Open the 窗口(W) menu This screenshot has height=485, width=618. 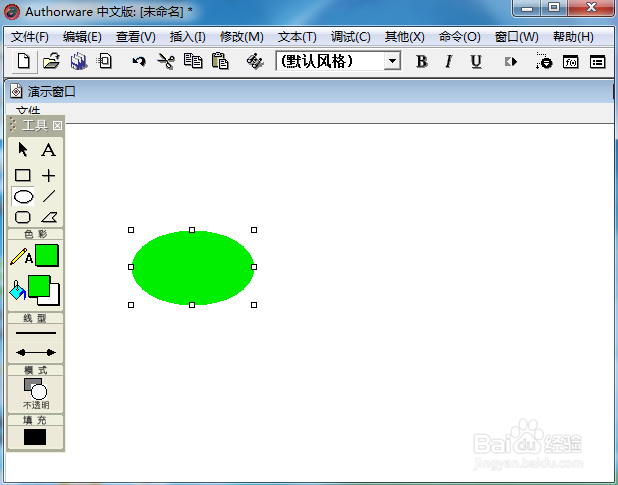[517, 37]
